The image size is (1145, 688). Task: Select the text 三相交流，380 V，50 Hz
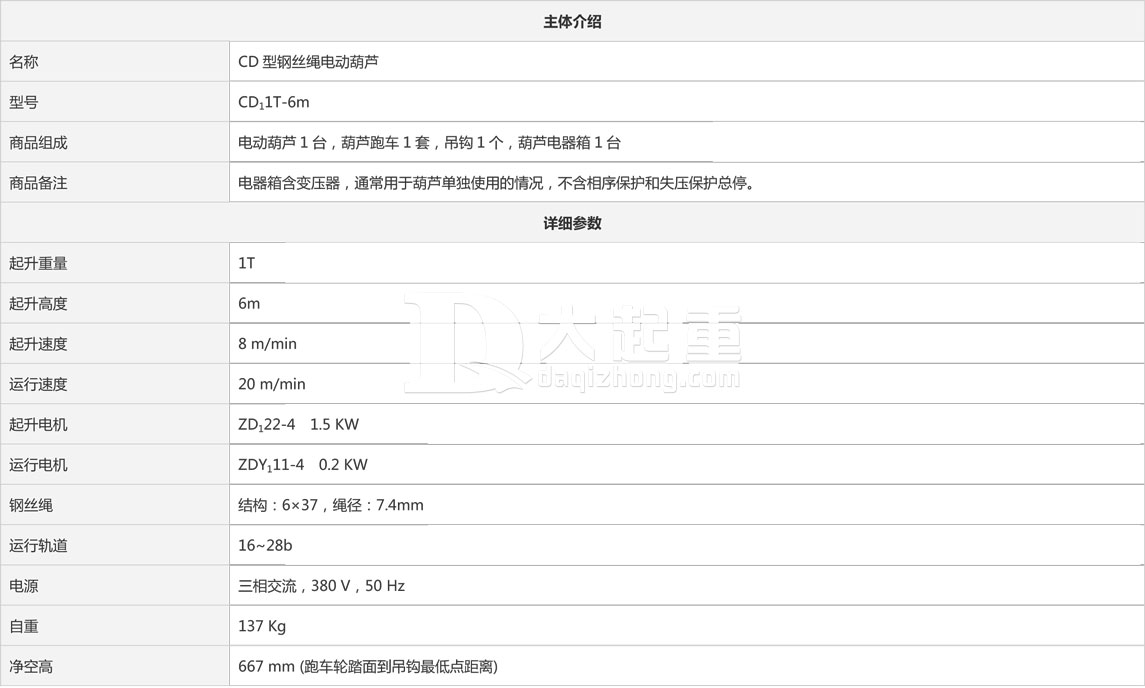321,586
